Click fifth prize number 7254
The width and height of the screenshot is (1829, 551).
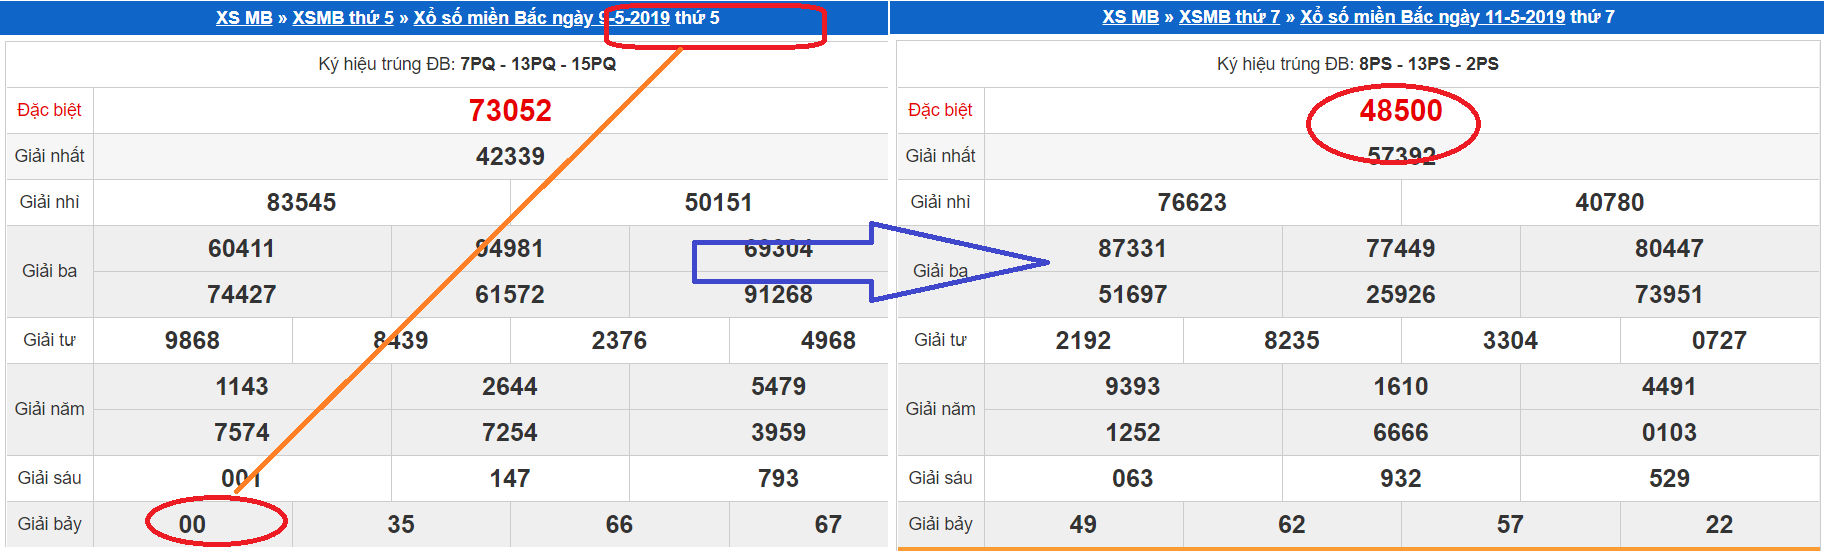click(x=510, y=433)
